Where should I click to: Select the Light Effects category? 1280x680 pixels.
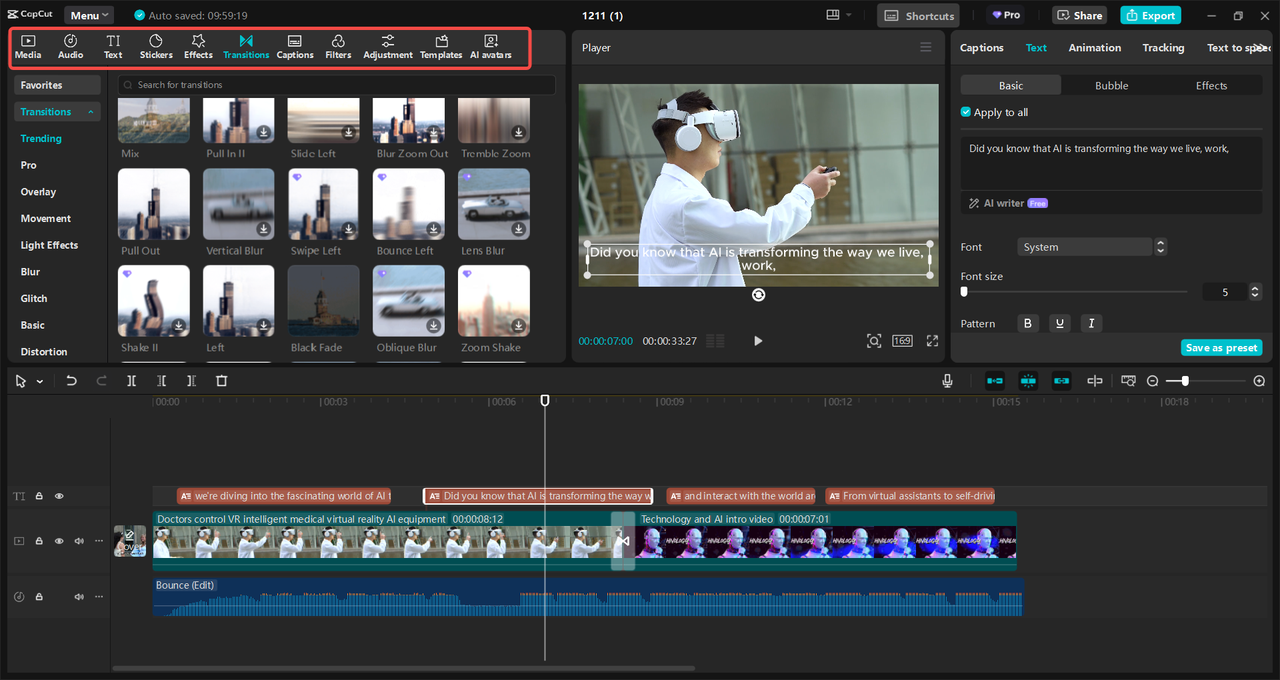[x=49, y=245]
